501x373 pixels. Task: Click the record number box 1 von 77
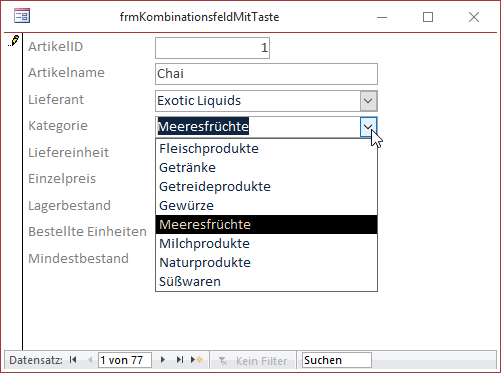pyautogui.click(x=125, y=360)
